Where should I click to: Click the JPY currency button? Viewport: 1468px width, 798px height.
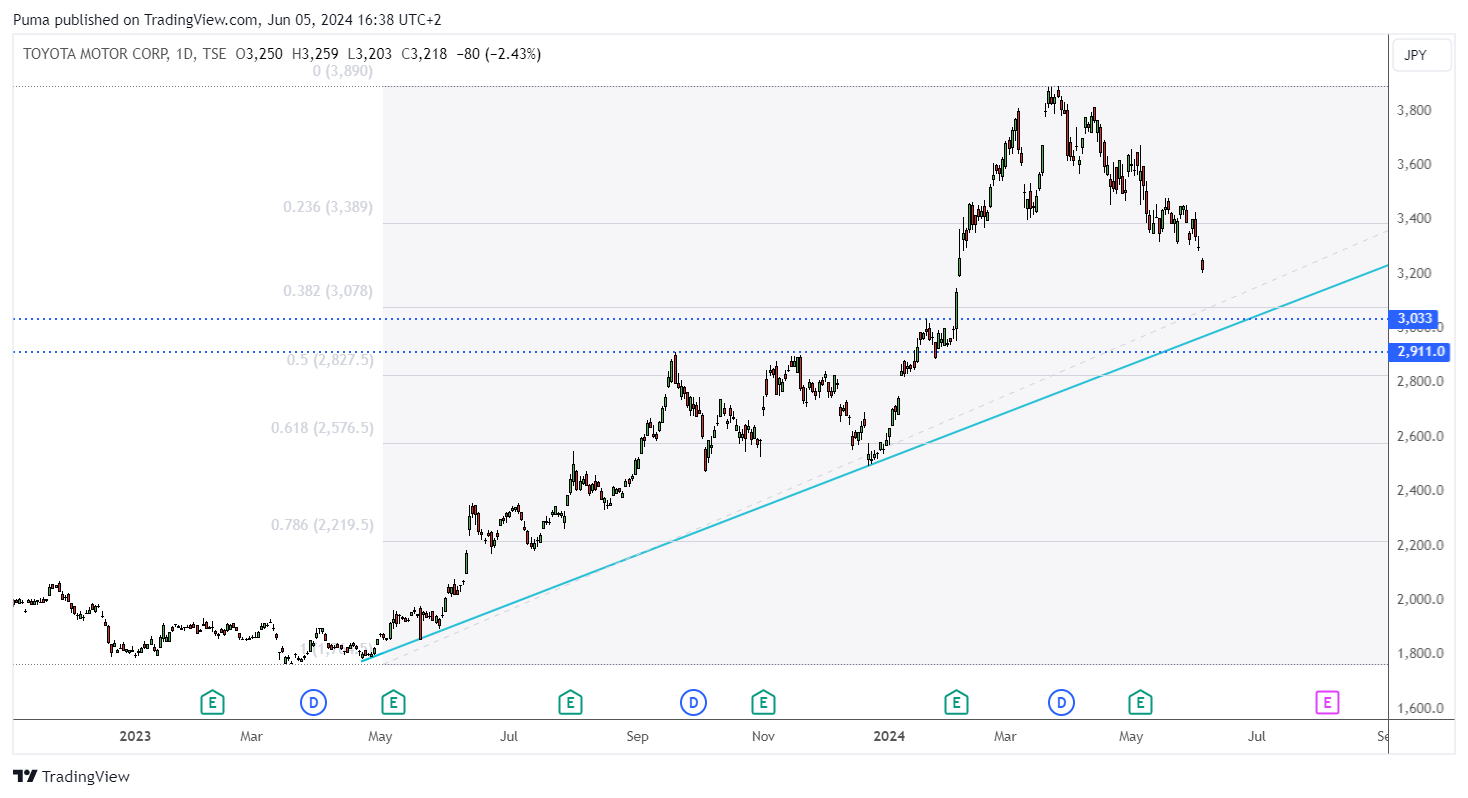point(1422,55)
